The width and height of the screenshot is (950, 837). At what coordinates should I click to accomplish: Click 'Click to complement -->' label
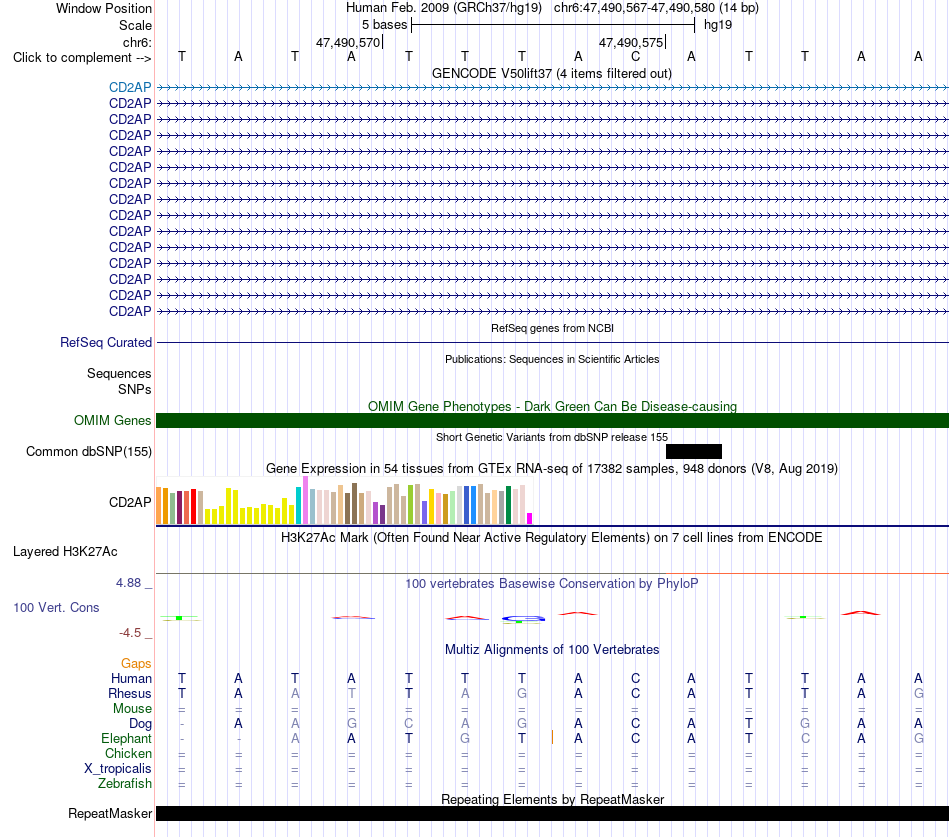point(82,58)
